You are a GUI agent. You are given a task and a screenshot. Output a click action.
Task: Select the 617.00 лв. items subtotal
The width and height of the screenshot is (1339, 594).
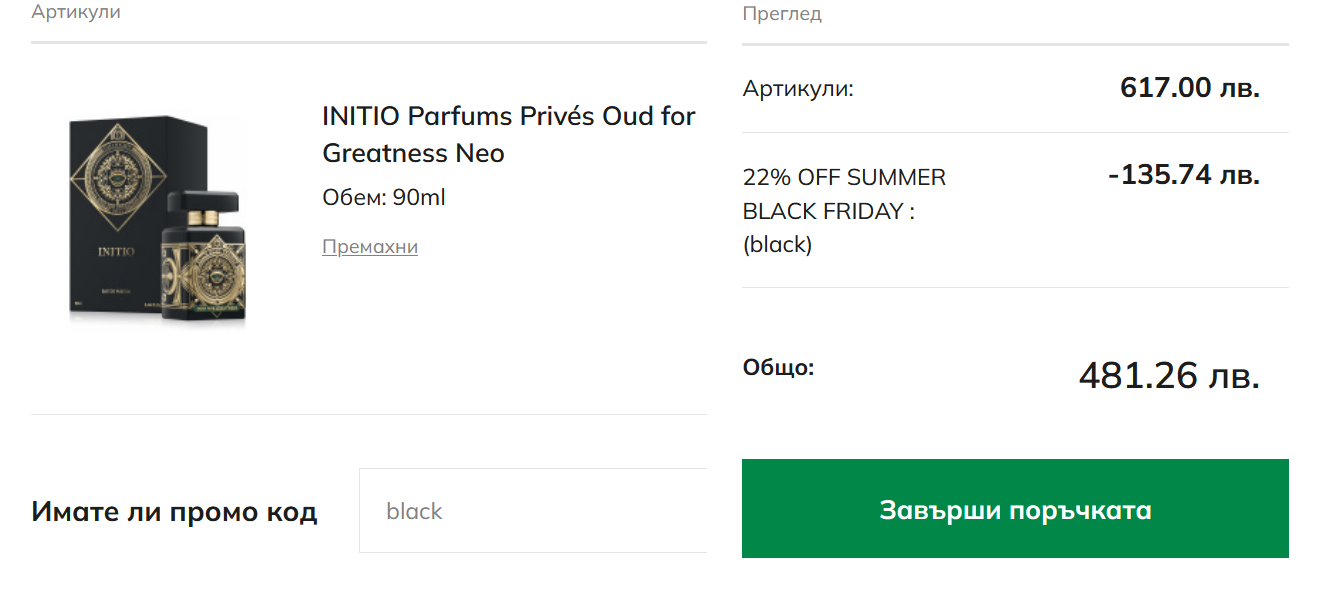[x=1189, y=88]
